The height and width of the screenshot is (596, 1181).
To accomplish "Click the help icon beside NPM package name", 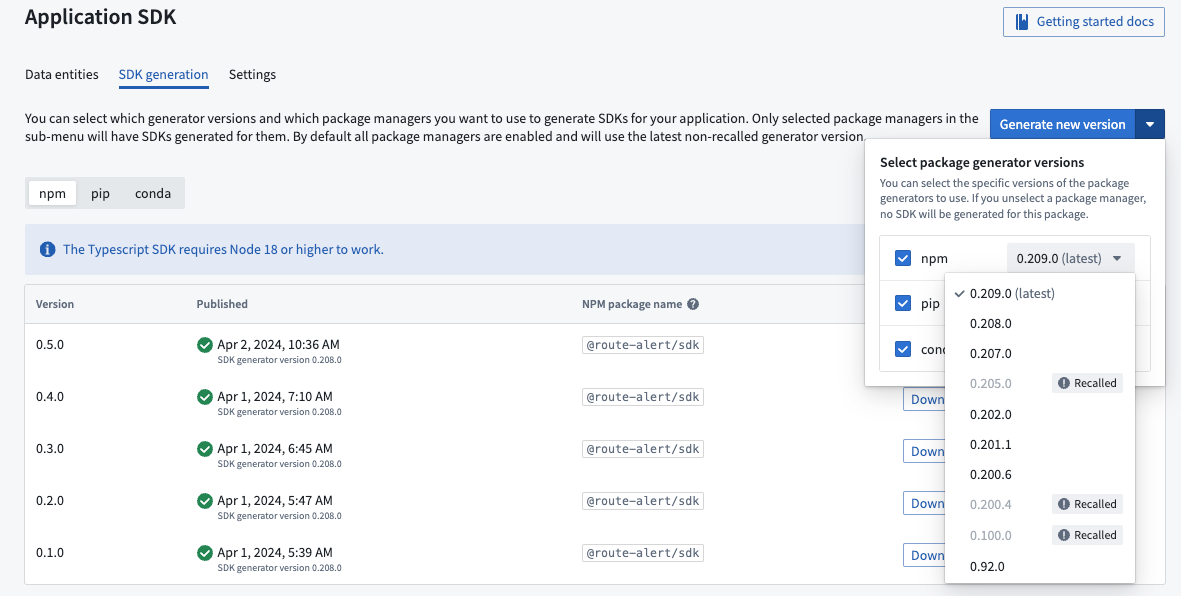I will pyautogui.click(x=693, y=304).
